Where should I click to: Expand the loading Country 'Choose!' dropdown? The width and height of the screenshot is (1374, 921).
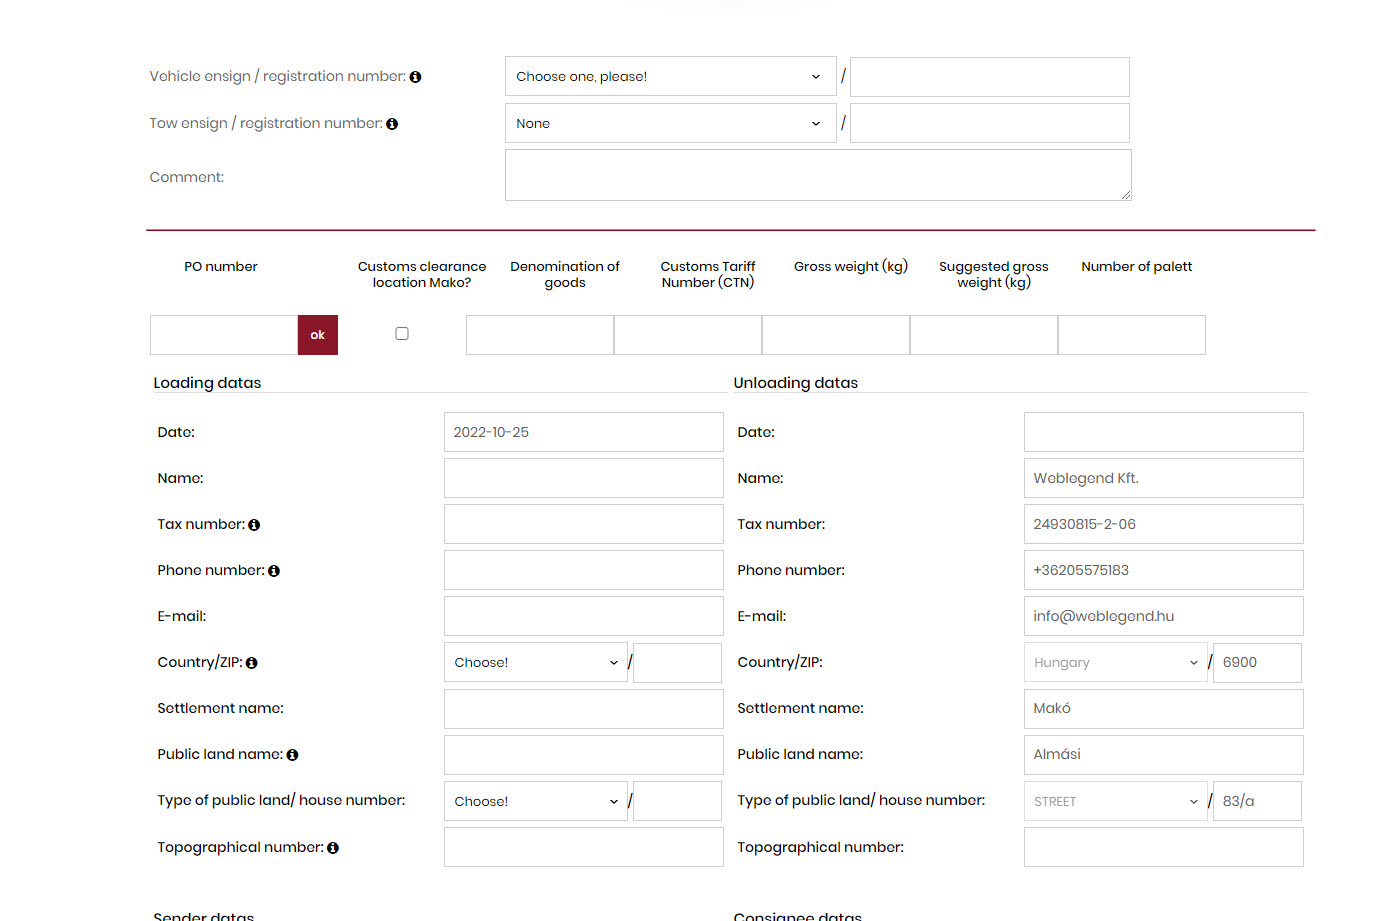click(535, 663)
